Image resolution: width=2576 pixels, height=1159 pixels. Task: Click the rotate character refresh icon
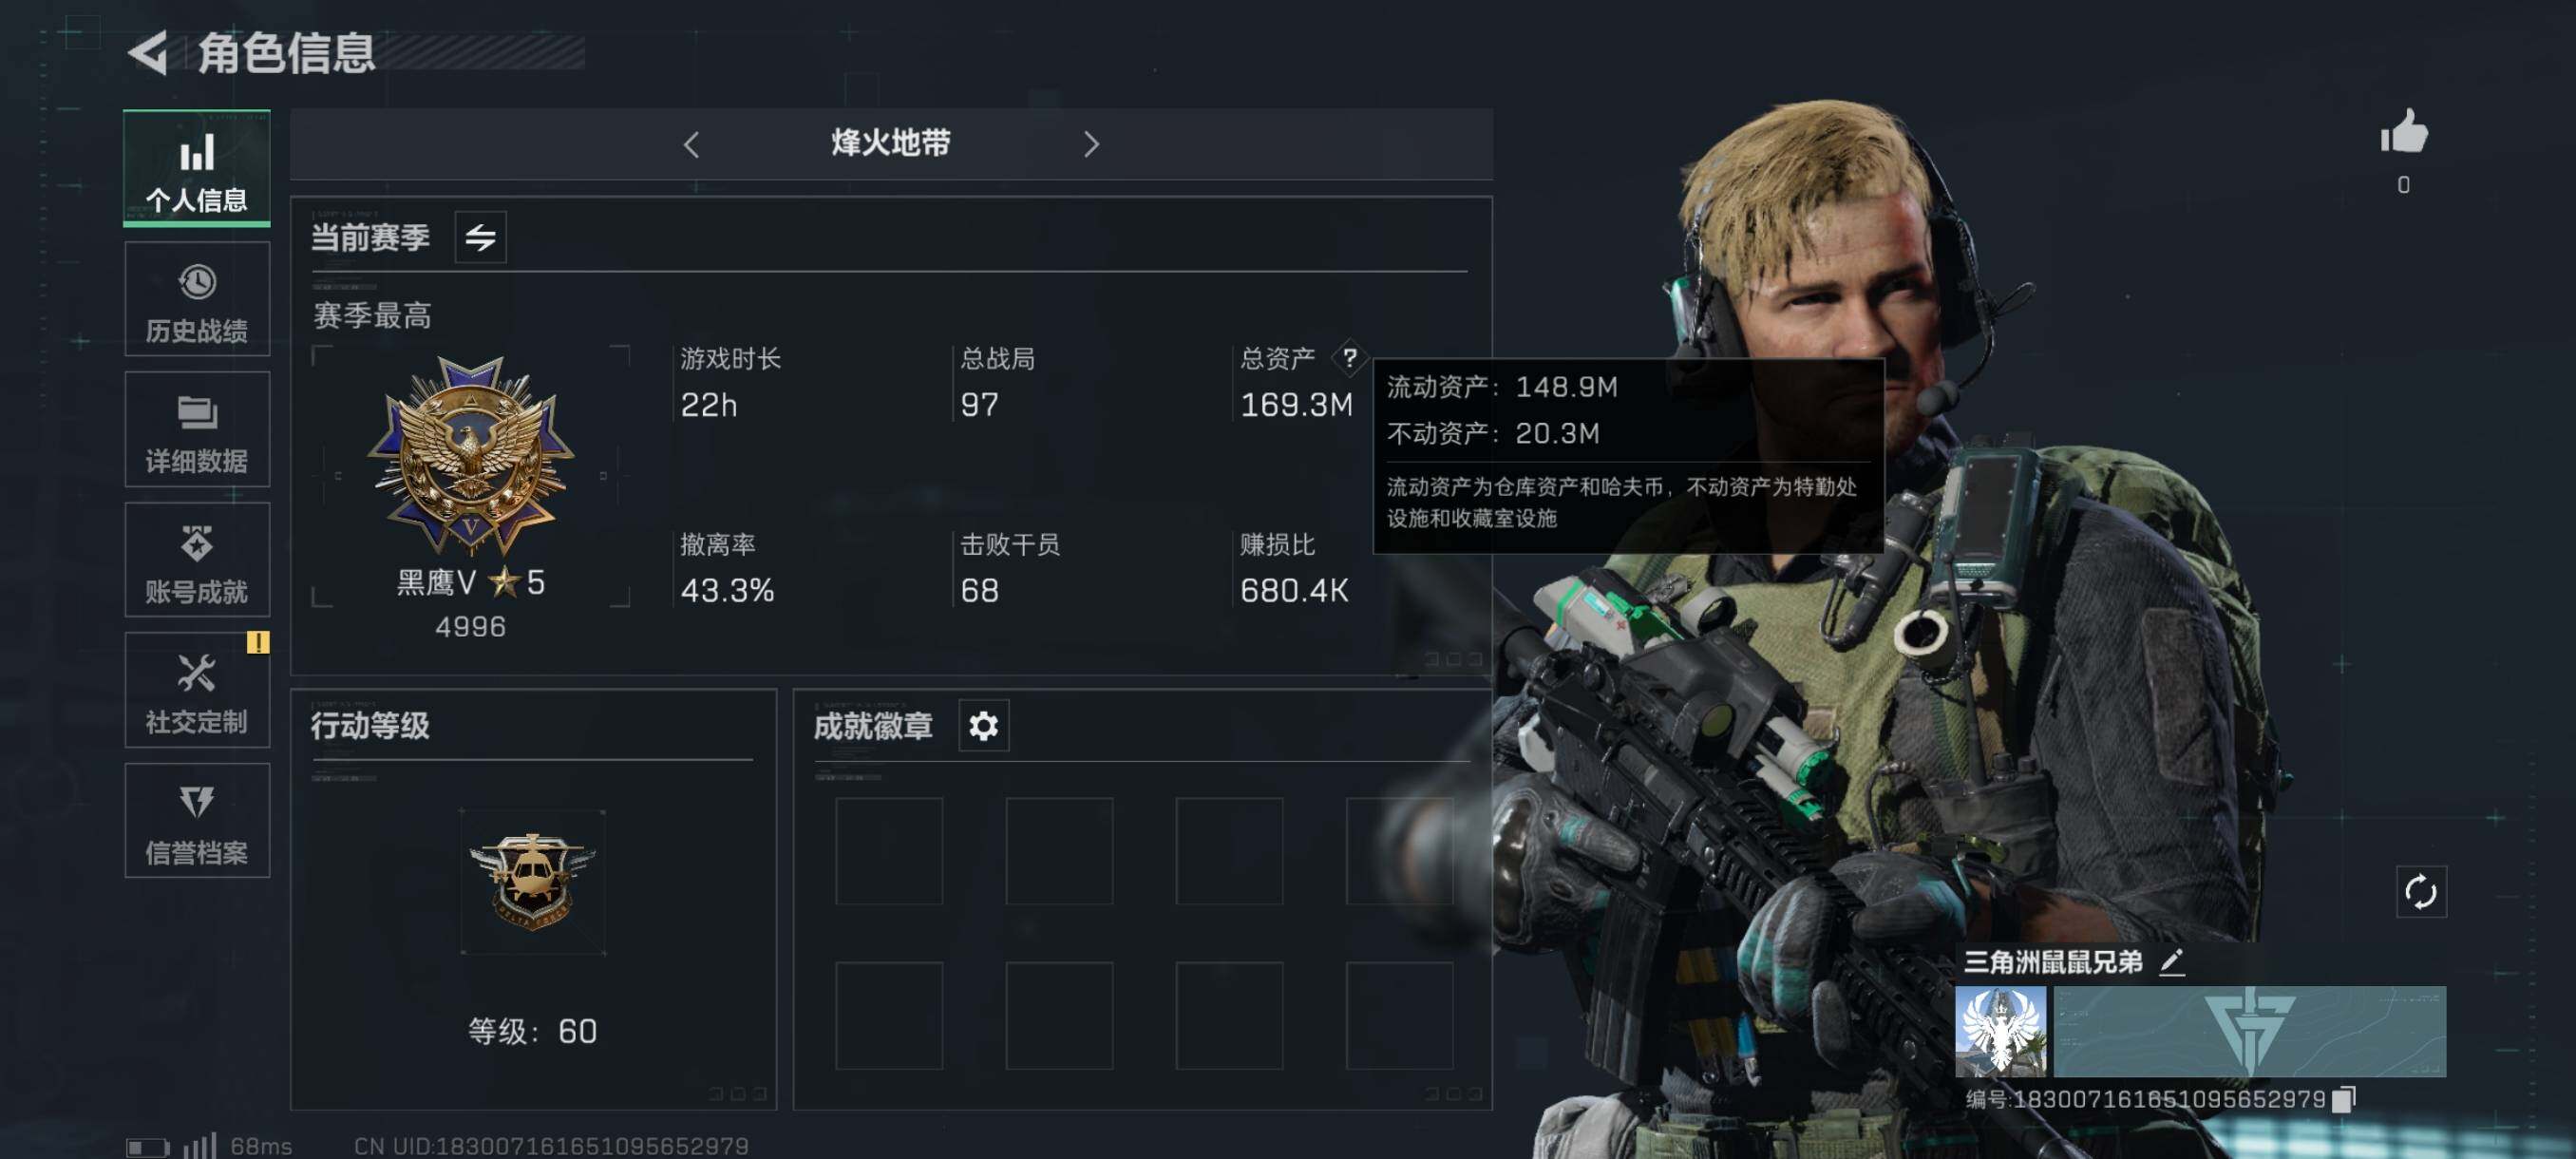click(x=2421, y=891)
